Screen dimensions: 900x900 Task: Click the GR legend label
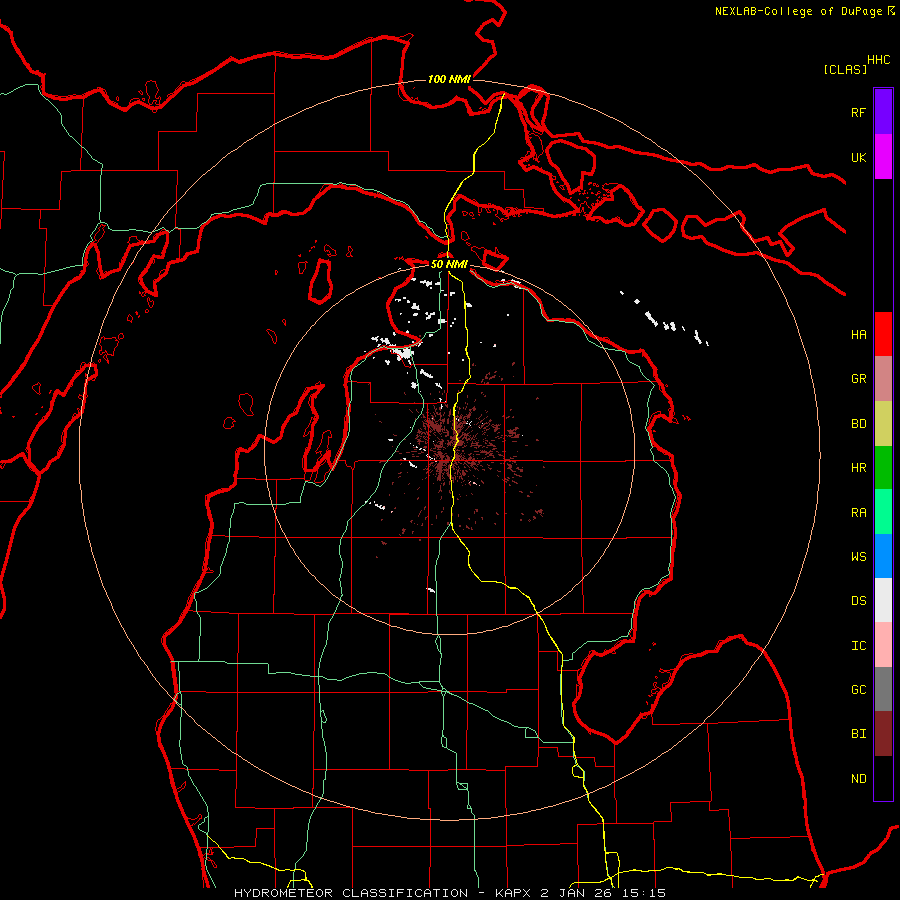tap(858, 379)
